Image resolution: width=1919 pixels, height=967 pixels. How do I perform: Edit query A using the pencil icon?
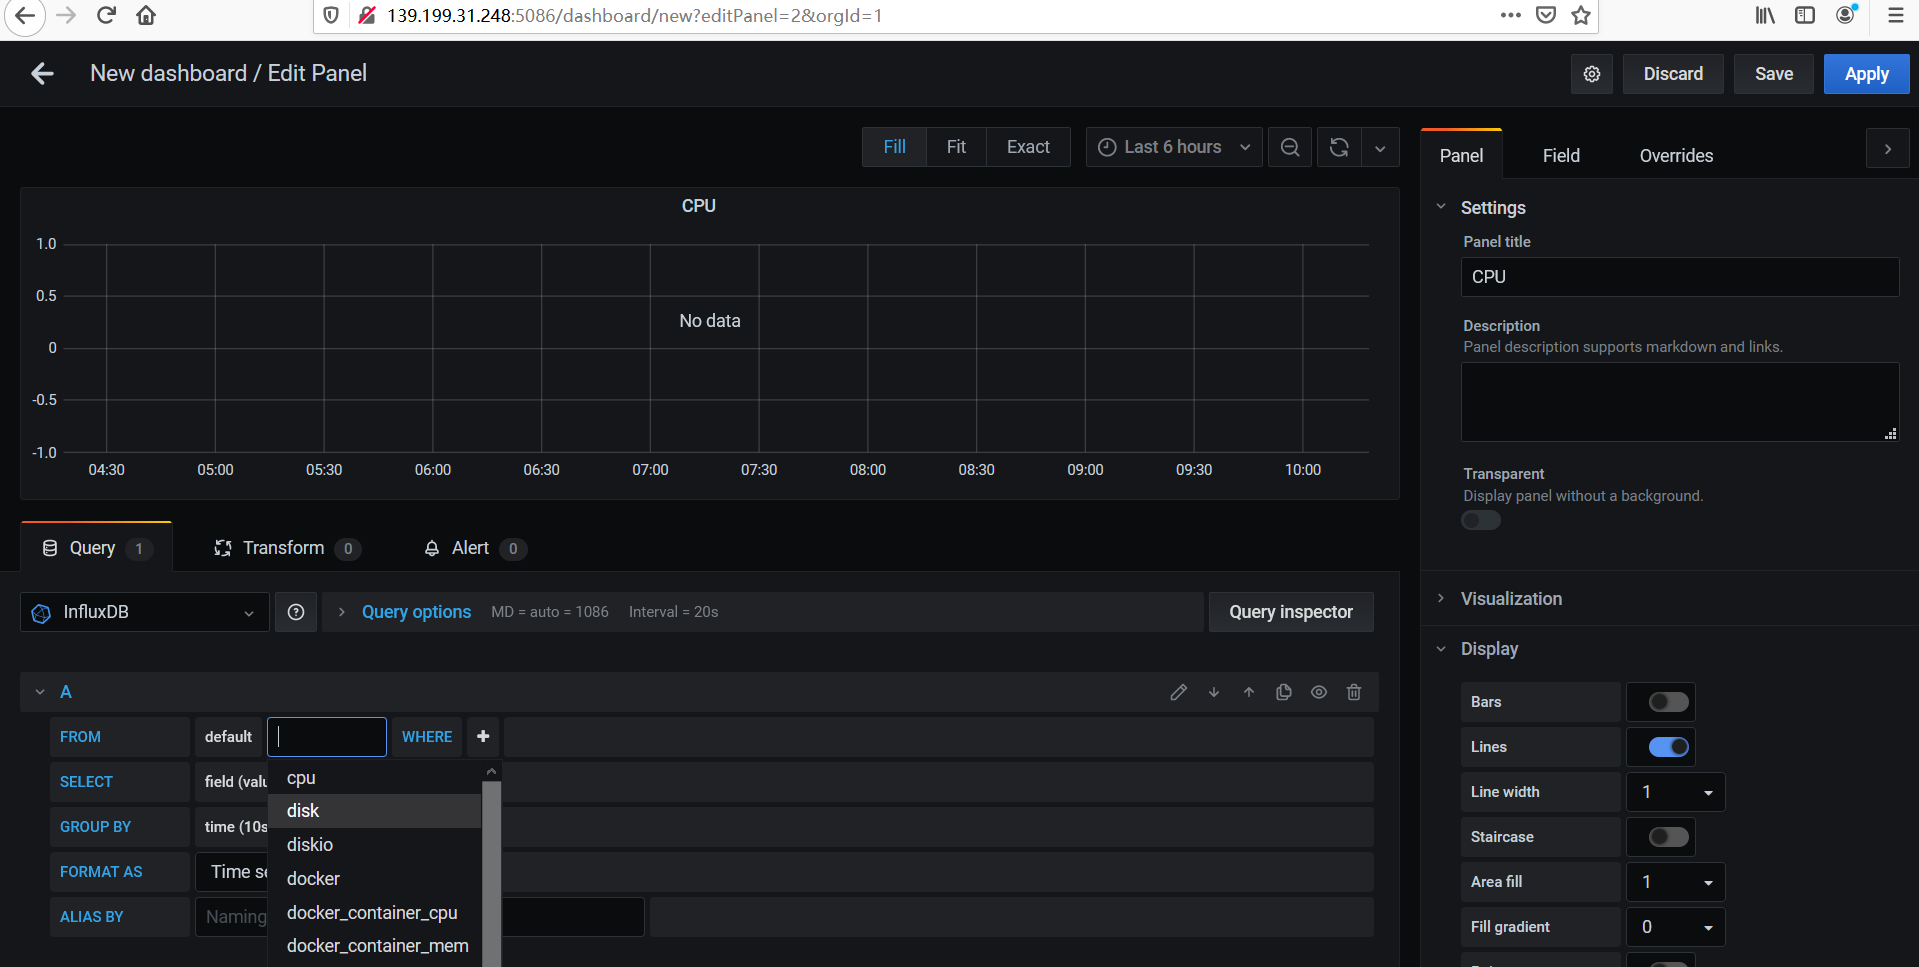point(1179,691)
